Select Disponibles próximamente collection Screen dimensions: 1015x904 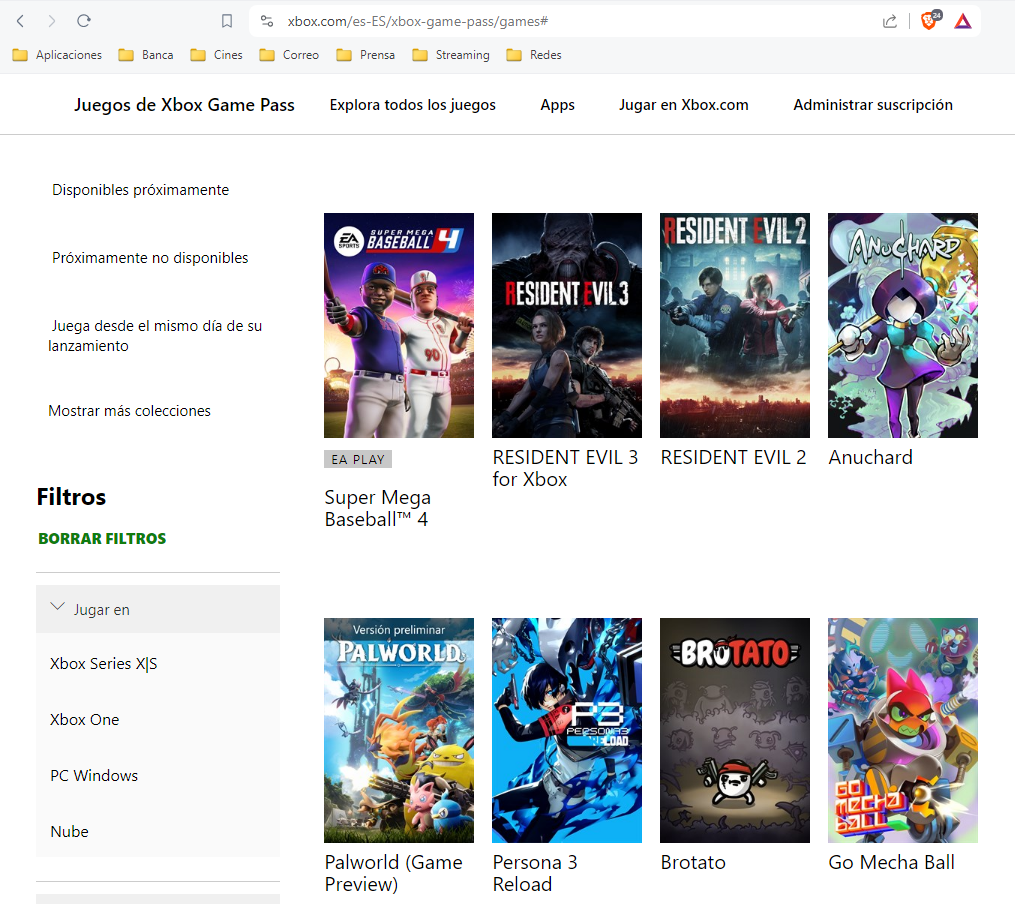click(140, 190)
